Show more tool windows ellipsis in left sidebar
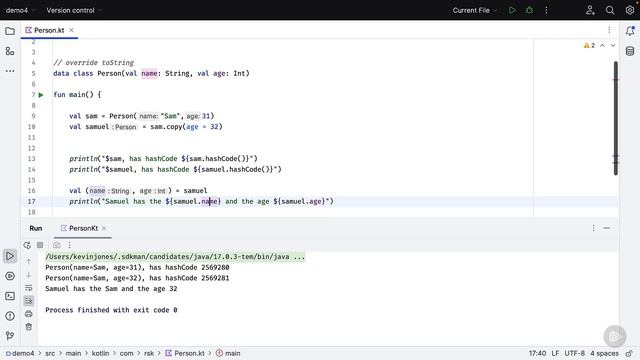Viewport: 640px width, 360px height. 10,71
